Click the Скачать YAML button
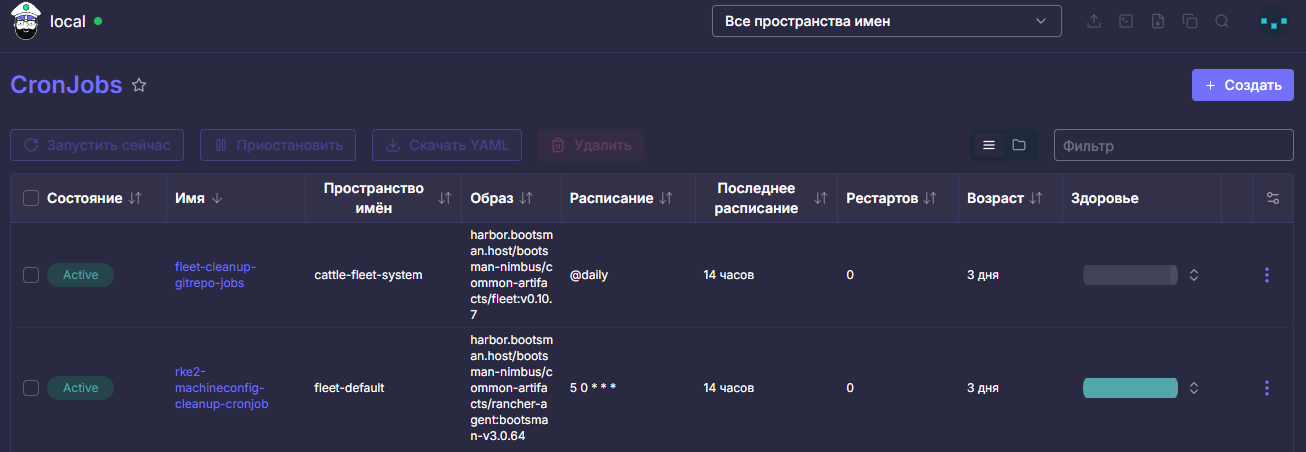This screenshot has height=452, width=1306. 447,145
